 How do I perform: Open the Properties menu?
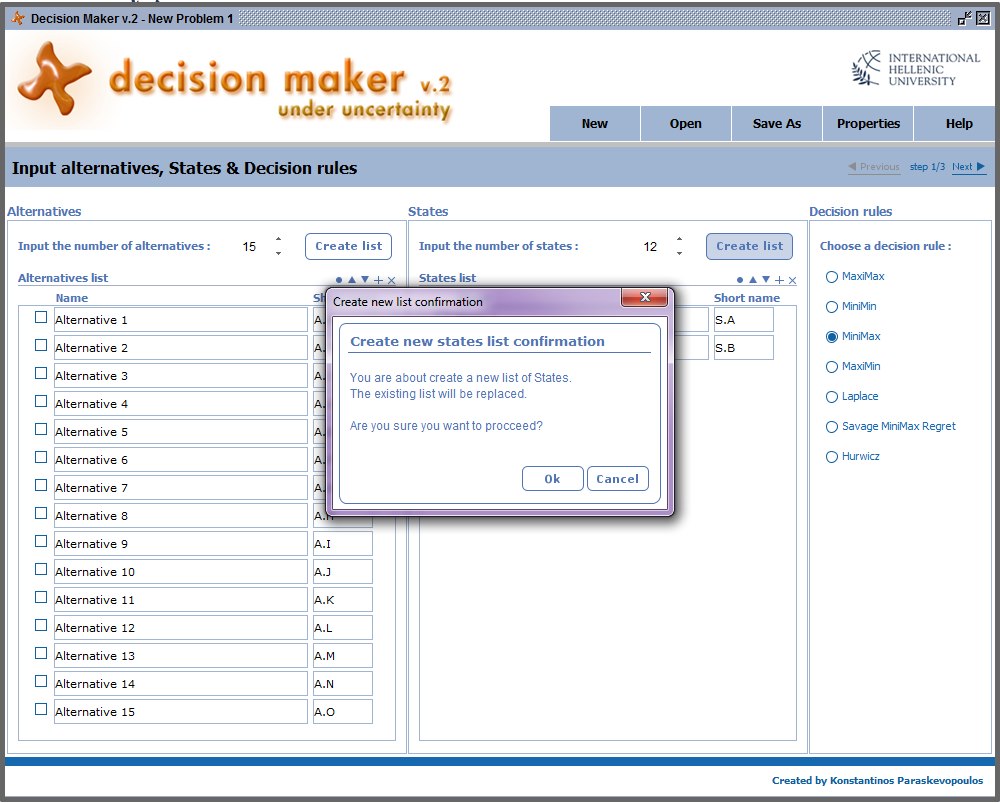tap(868, 124)
